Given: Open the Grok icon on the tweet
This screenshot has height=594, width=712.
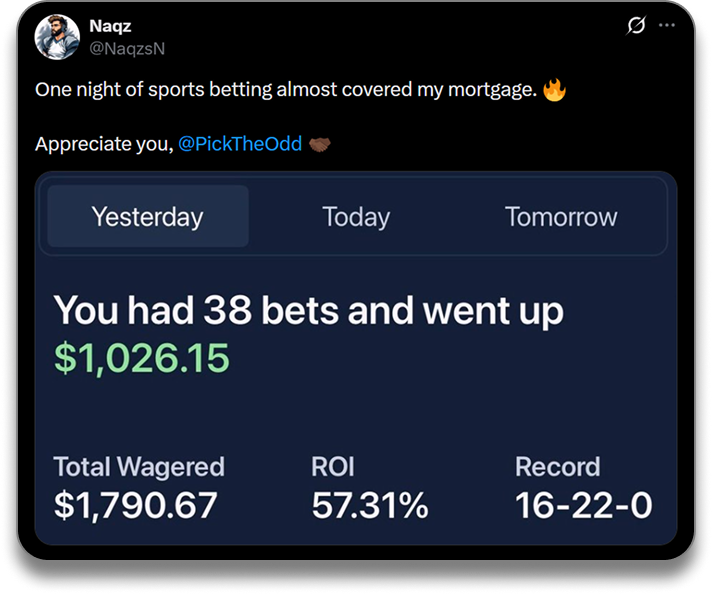Looking at the screenshot, I should pos(636,26).
